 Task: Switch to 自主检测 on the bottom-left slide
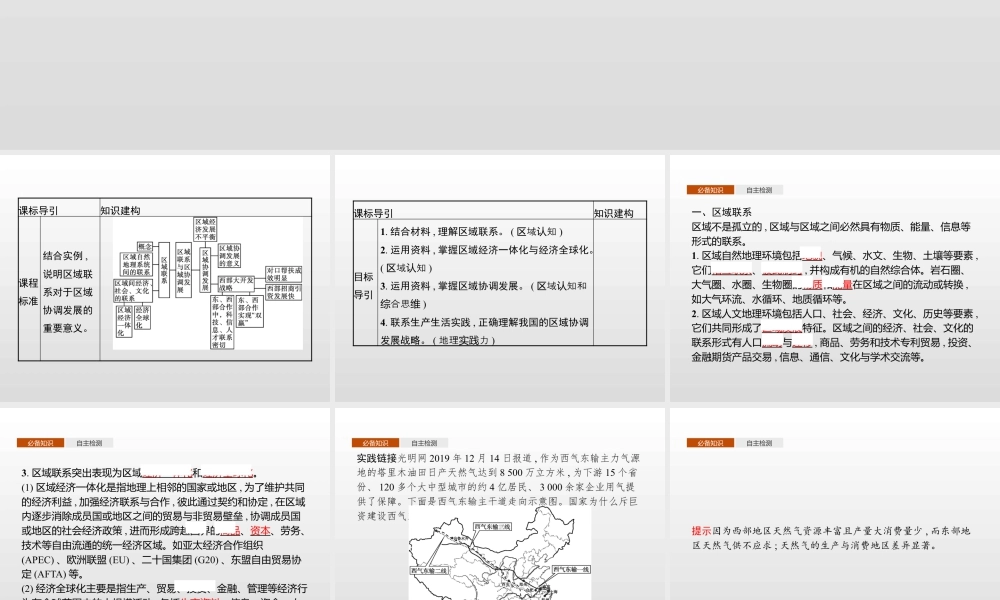coord(89,441)
